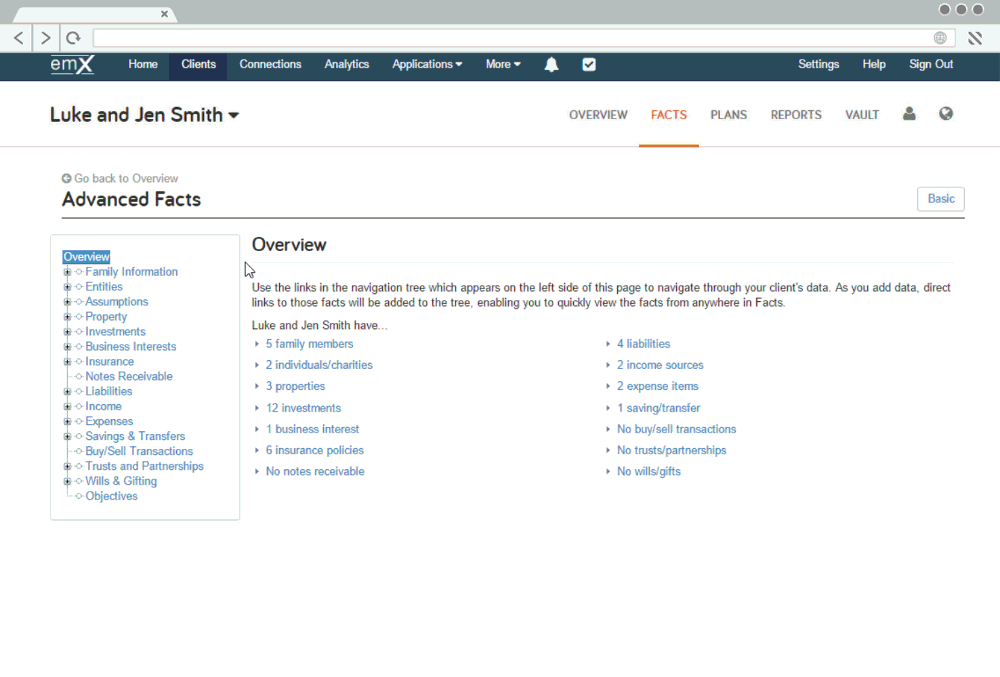The image size is (1000, 677).
Task: Close the current browser tab
Action: [164, 13]
